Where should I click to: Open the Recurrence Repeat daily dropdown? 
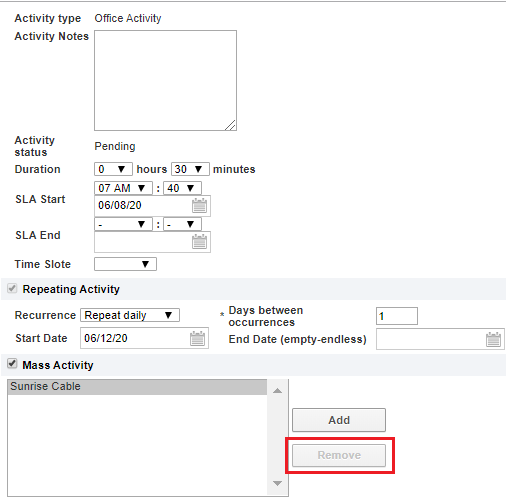pos(130,315)
